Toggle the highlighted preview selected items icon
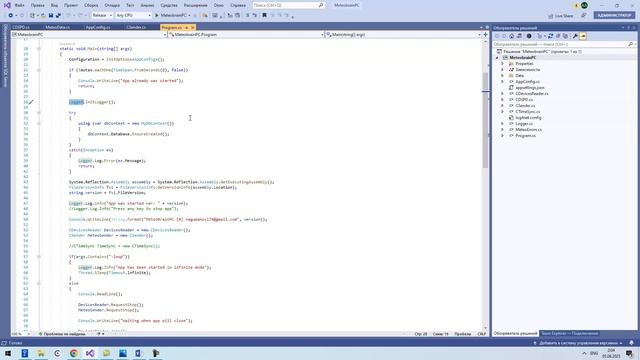Image resolution: width=640 pixels, height=360 pixels. coord(583,36)
